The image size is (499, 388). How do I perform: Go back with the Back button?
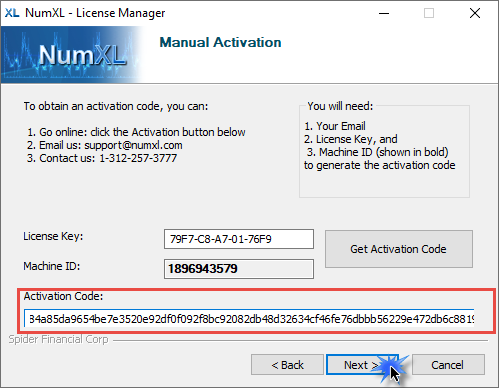pos(287,365)
